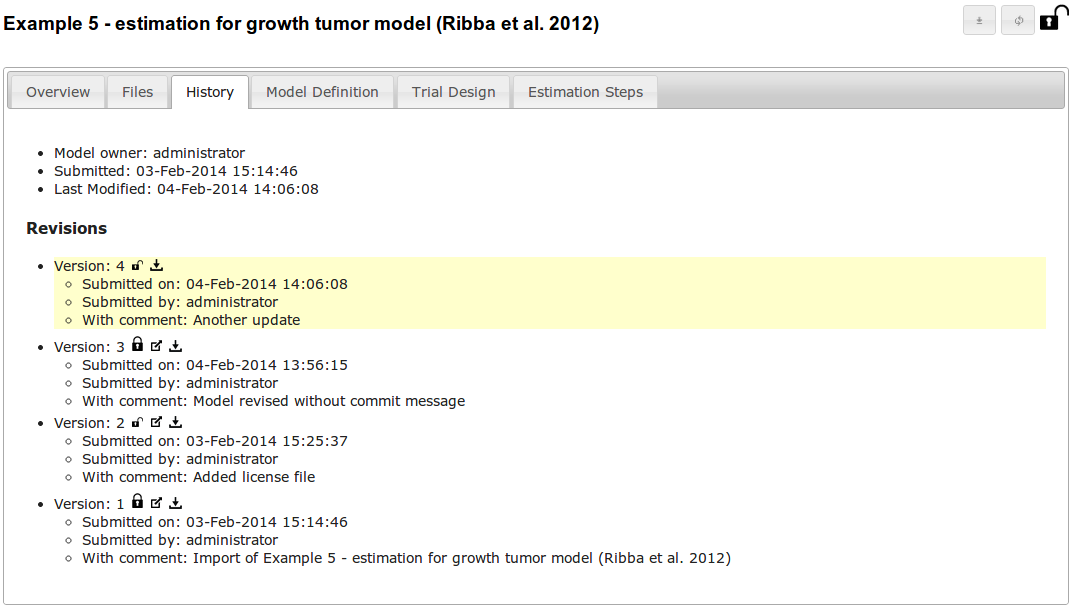Download the Version 3 revision archive
This screenshot has width=1080, height=610.
(175, 345)
